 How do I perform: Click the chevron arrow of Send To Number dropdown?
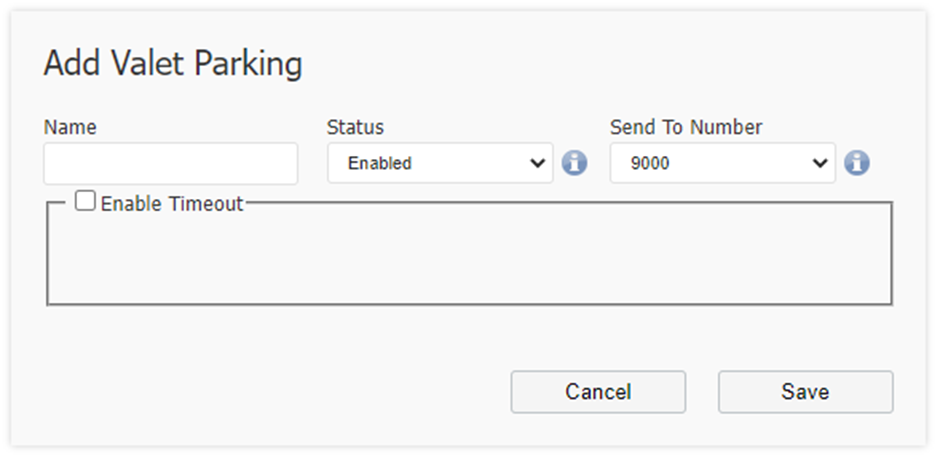click(820, 163)
